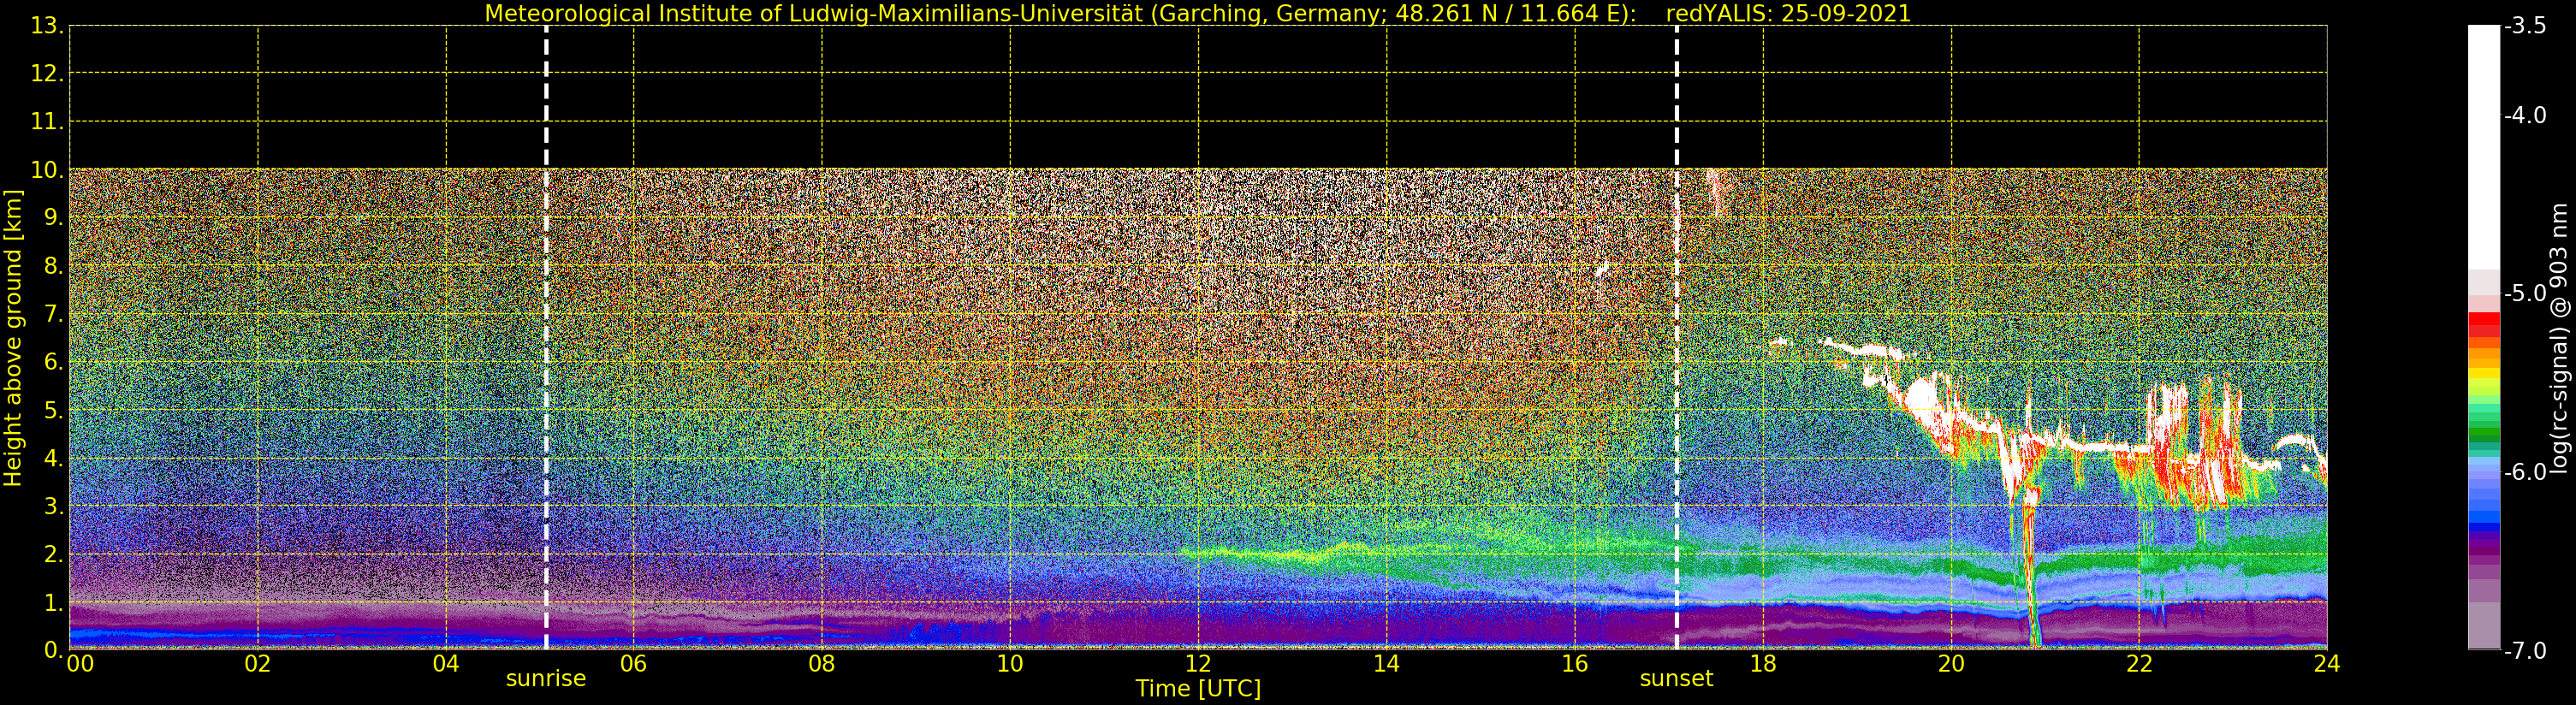Click the height tick label '7.'
Image resolution: width=2576 pixels, height=705 pixels.
pyautogui.click(x=54, y=314)
